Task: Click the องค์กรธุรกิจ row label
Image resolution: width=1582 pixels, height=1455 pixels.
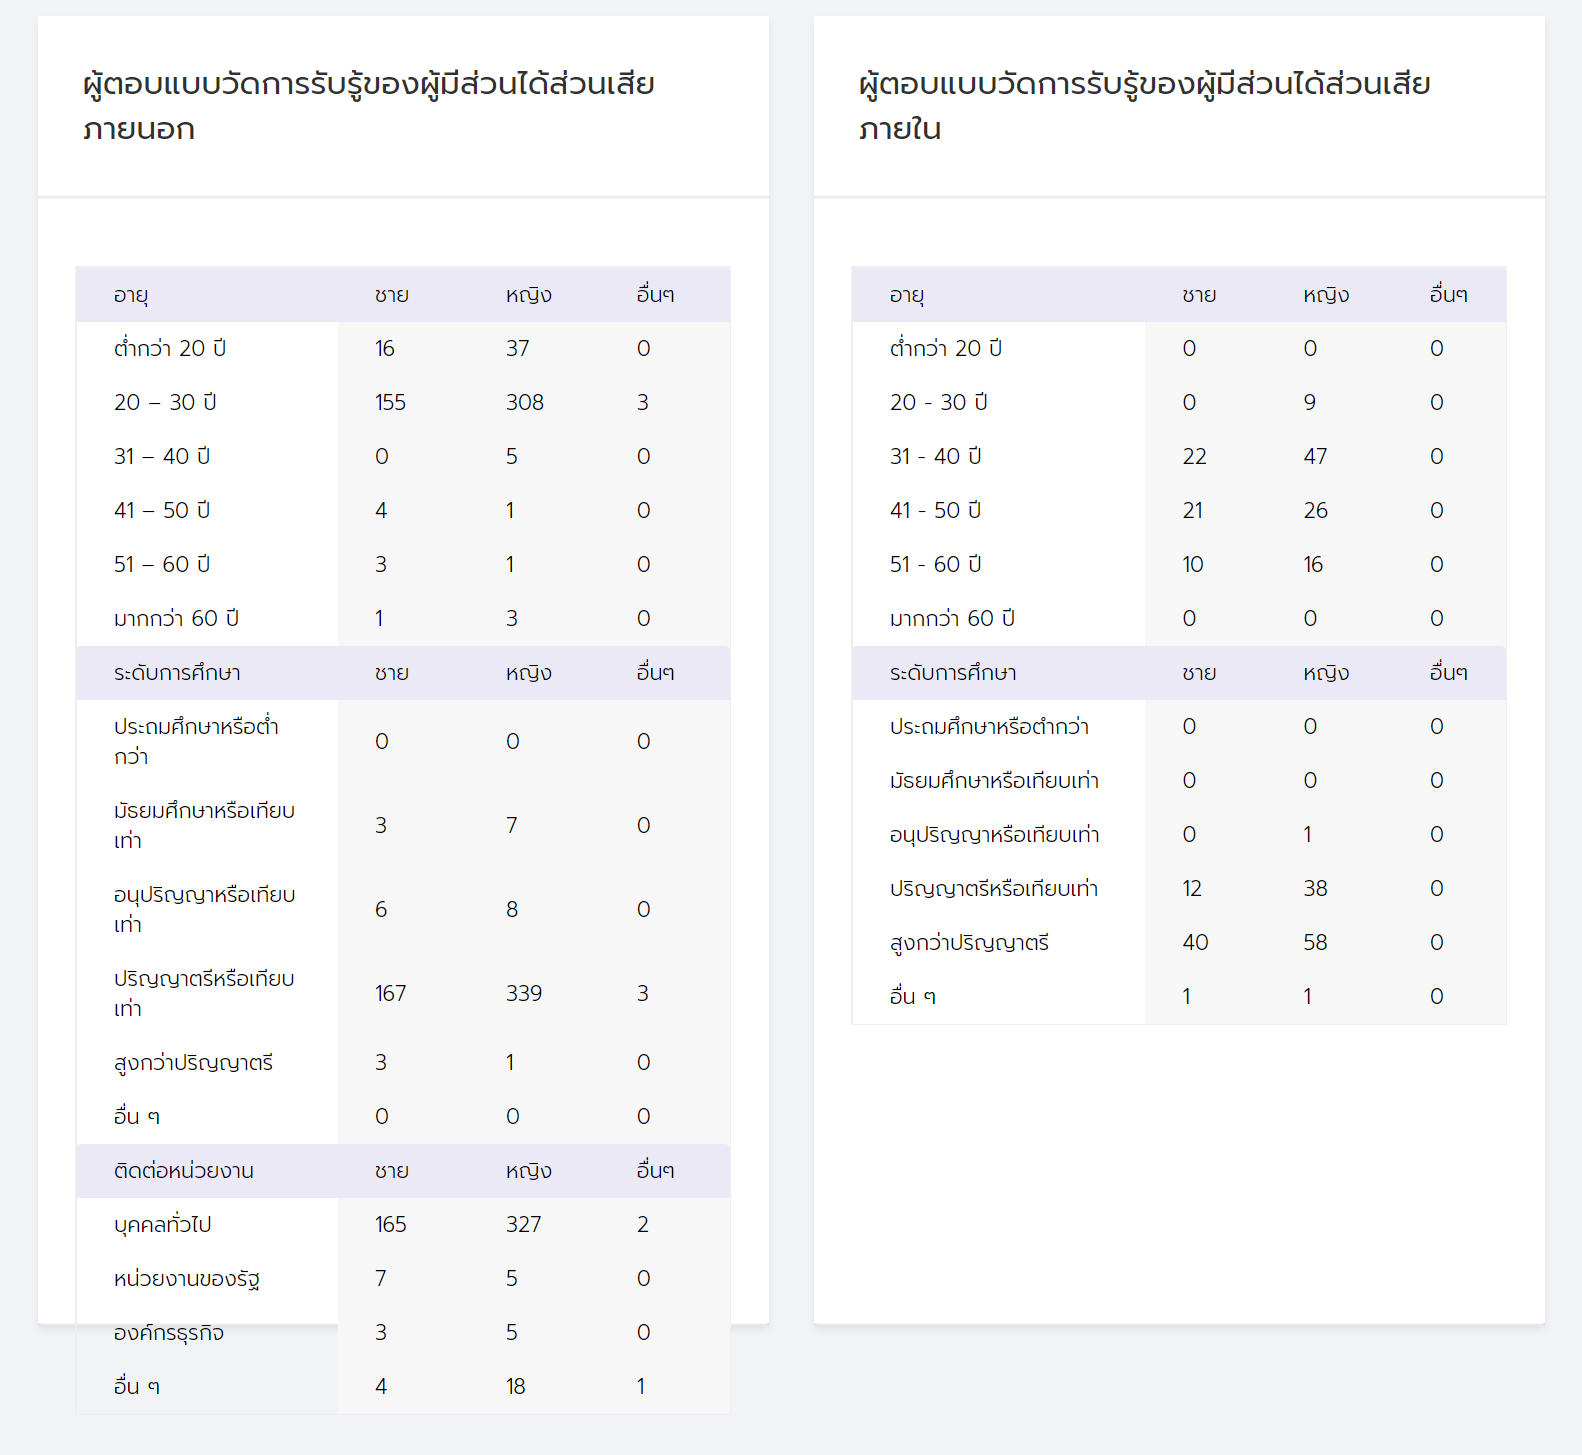Action: tap(169, 1333)
